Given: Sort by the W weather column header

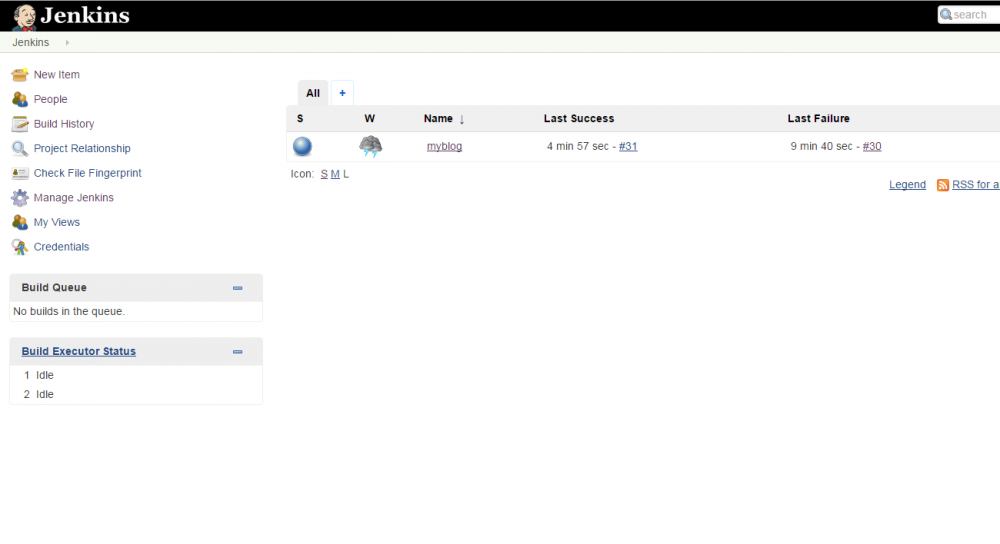Looking at the screenshot, I should click(x=369, y=119).
